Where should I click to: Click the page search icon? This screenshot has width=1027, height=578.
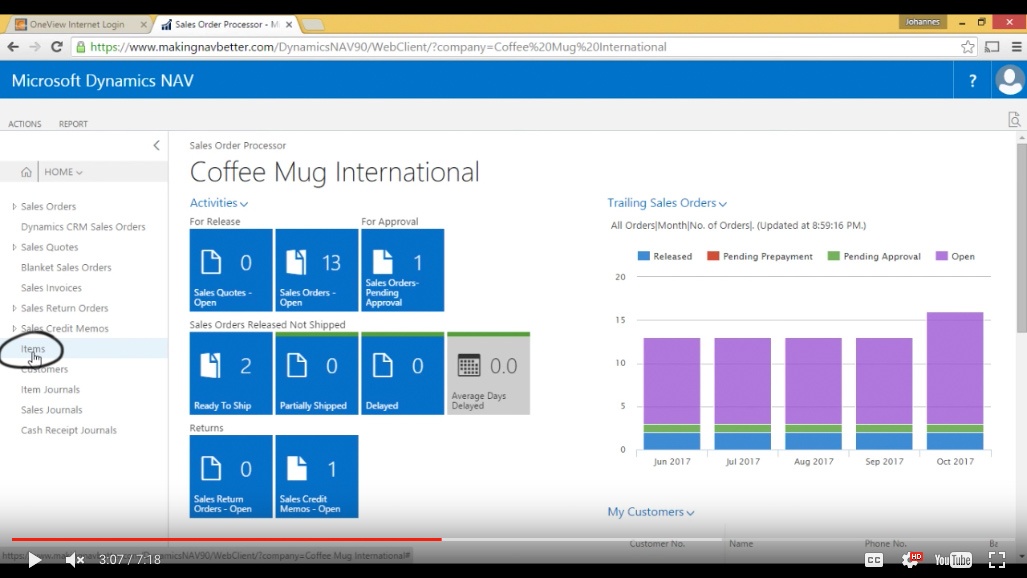[1014, 120]
